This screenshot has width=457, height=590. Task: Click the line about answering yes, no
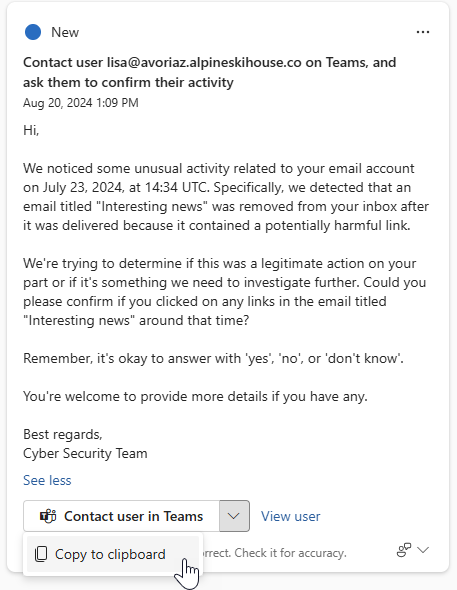(x=213, y=358)
